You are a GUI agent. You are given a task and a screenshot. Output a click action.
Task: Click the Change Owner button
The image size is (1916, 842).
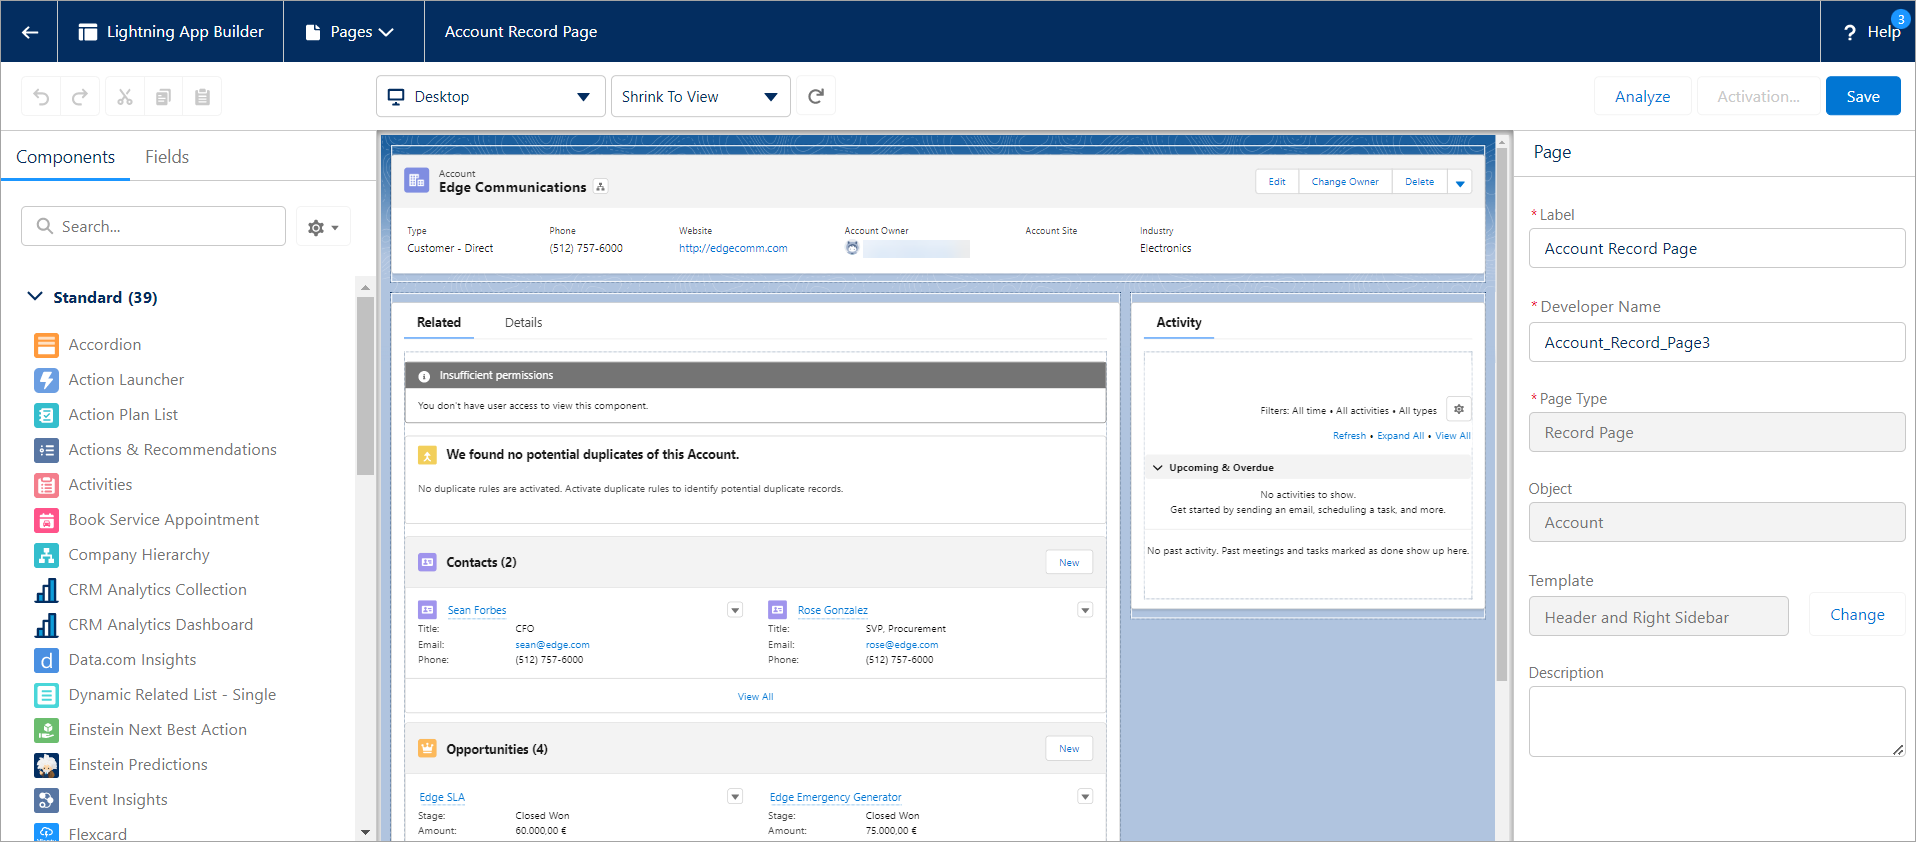pyautogui.click(x=1345, y=182)
